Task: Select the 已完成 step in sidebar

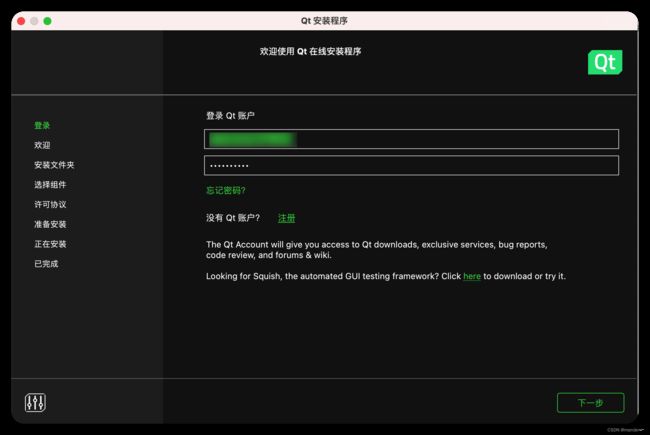Action: click(46, 264)
